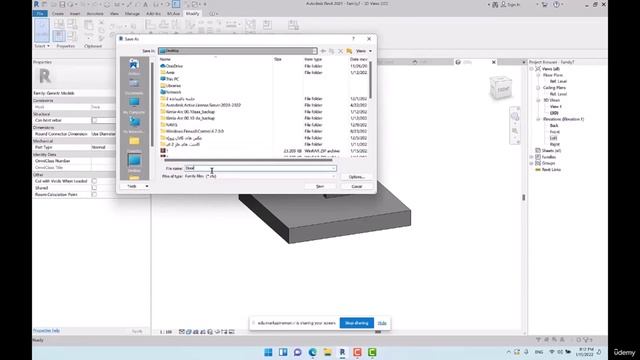
Task: Open the Part Type Normal dropdown
Action: [x=103, y=147]
